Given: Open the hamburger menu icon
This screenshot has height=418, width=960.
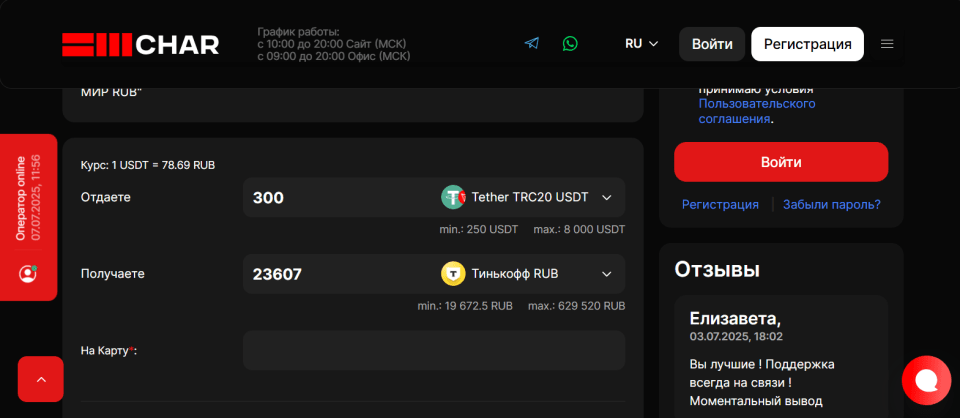Looking at the screenshot, I should 887,44.
